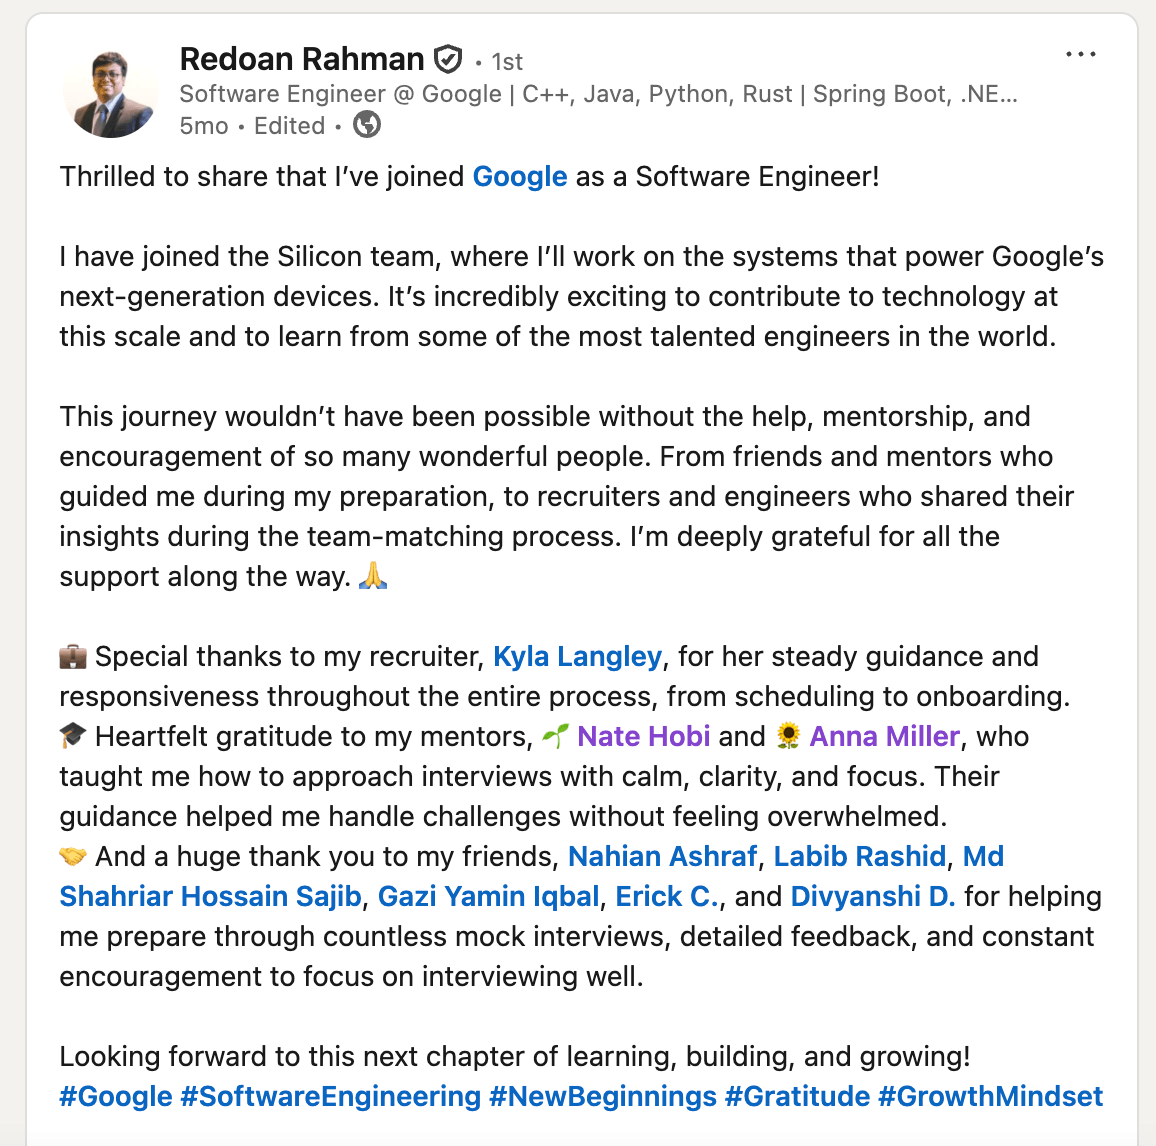Open Labib Rashid's profile link
Screen dimensions: 1156x1146
(x=859, y=857)
